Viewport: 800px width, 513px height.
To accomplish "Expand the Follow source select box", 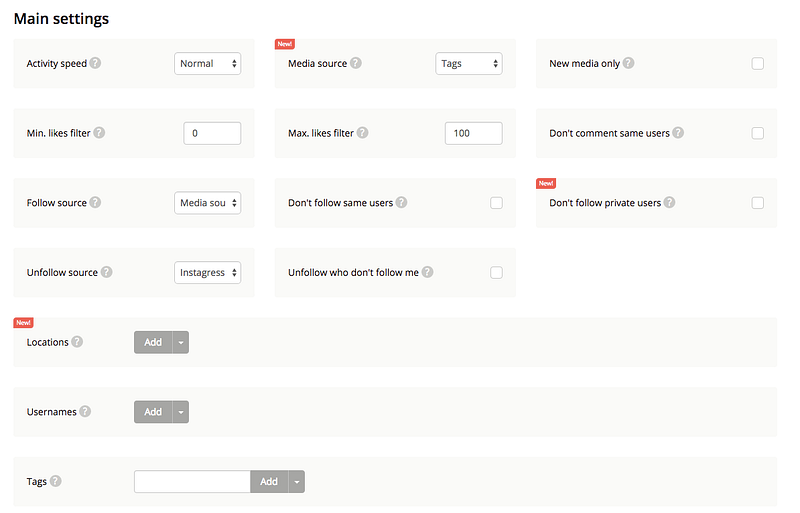I will tap(208, 203).
